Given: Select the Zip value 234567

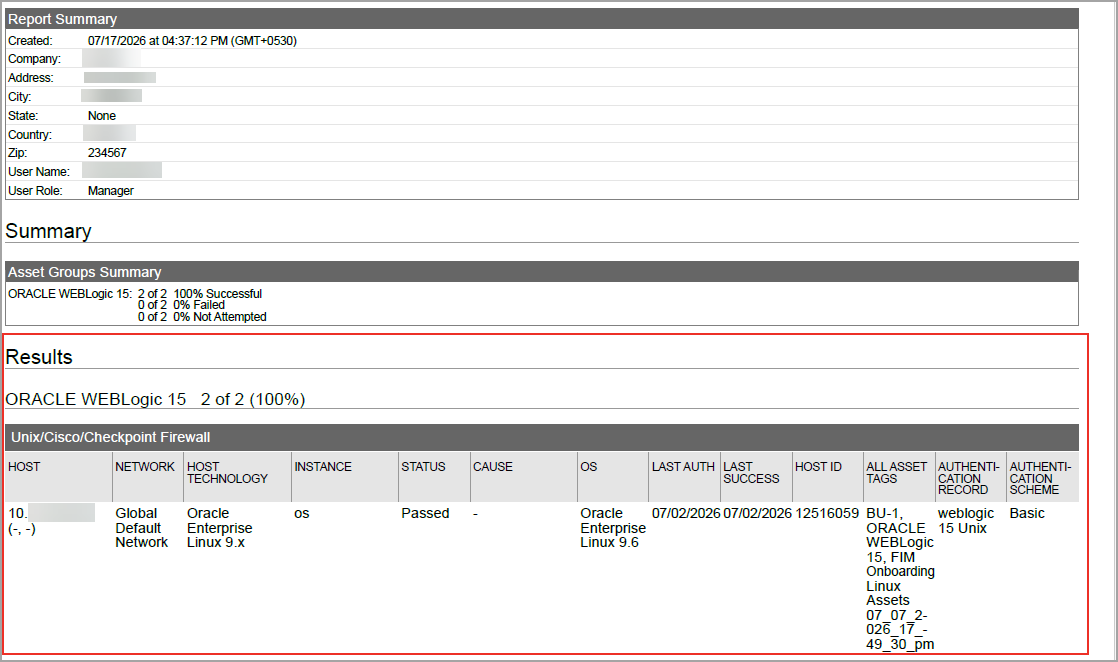Looking at the screenshot, I should coord(107,153).
